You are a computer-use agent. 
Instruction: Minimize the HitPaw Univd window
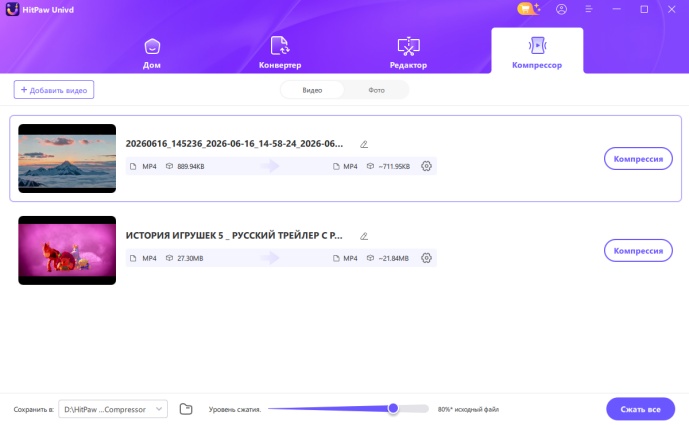pyautogui.click(x=616, y=9)
